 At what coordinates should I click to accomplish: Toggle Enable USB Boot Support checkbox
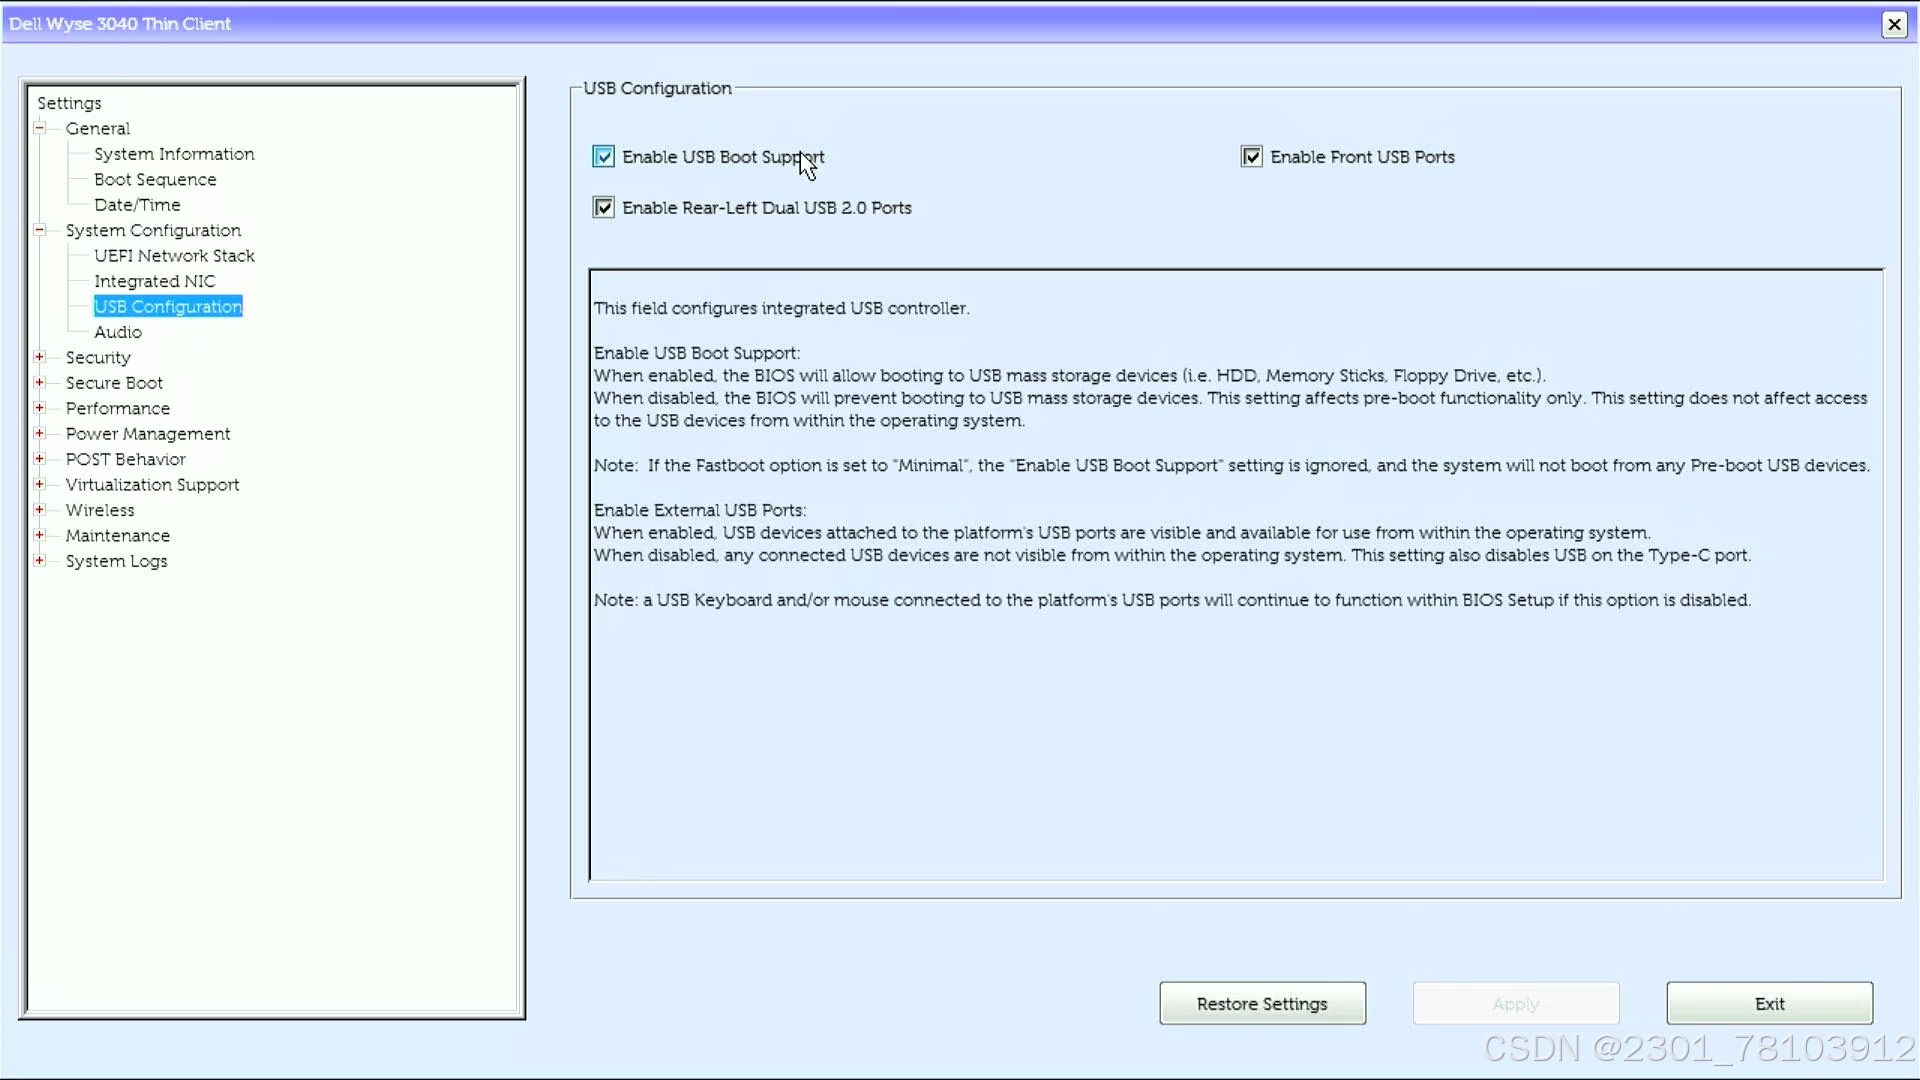pyautogui.click(x=603, y=157)
